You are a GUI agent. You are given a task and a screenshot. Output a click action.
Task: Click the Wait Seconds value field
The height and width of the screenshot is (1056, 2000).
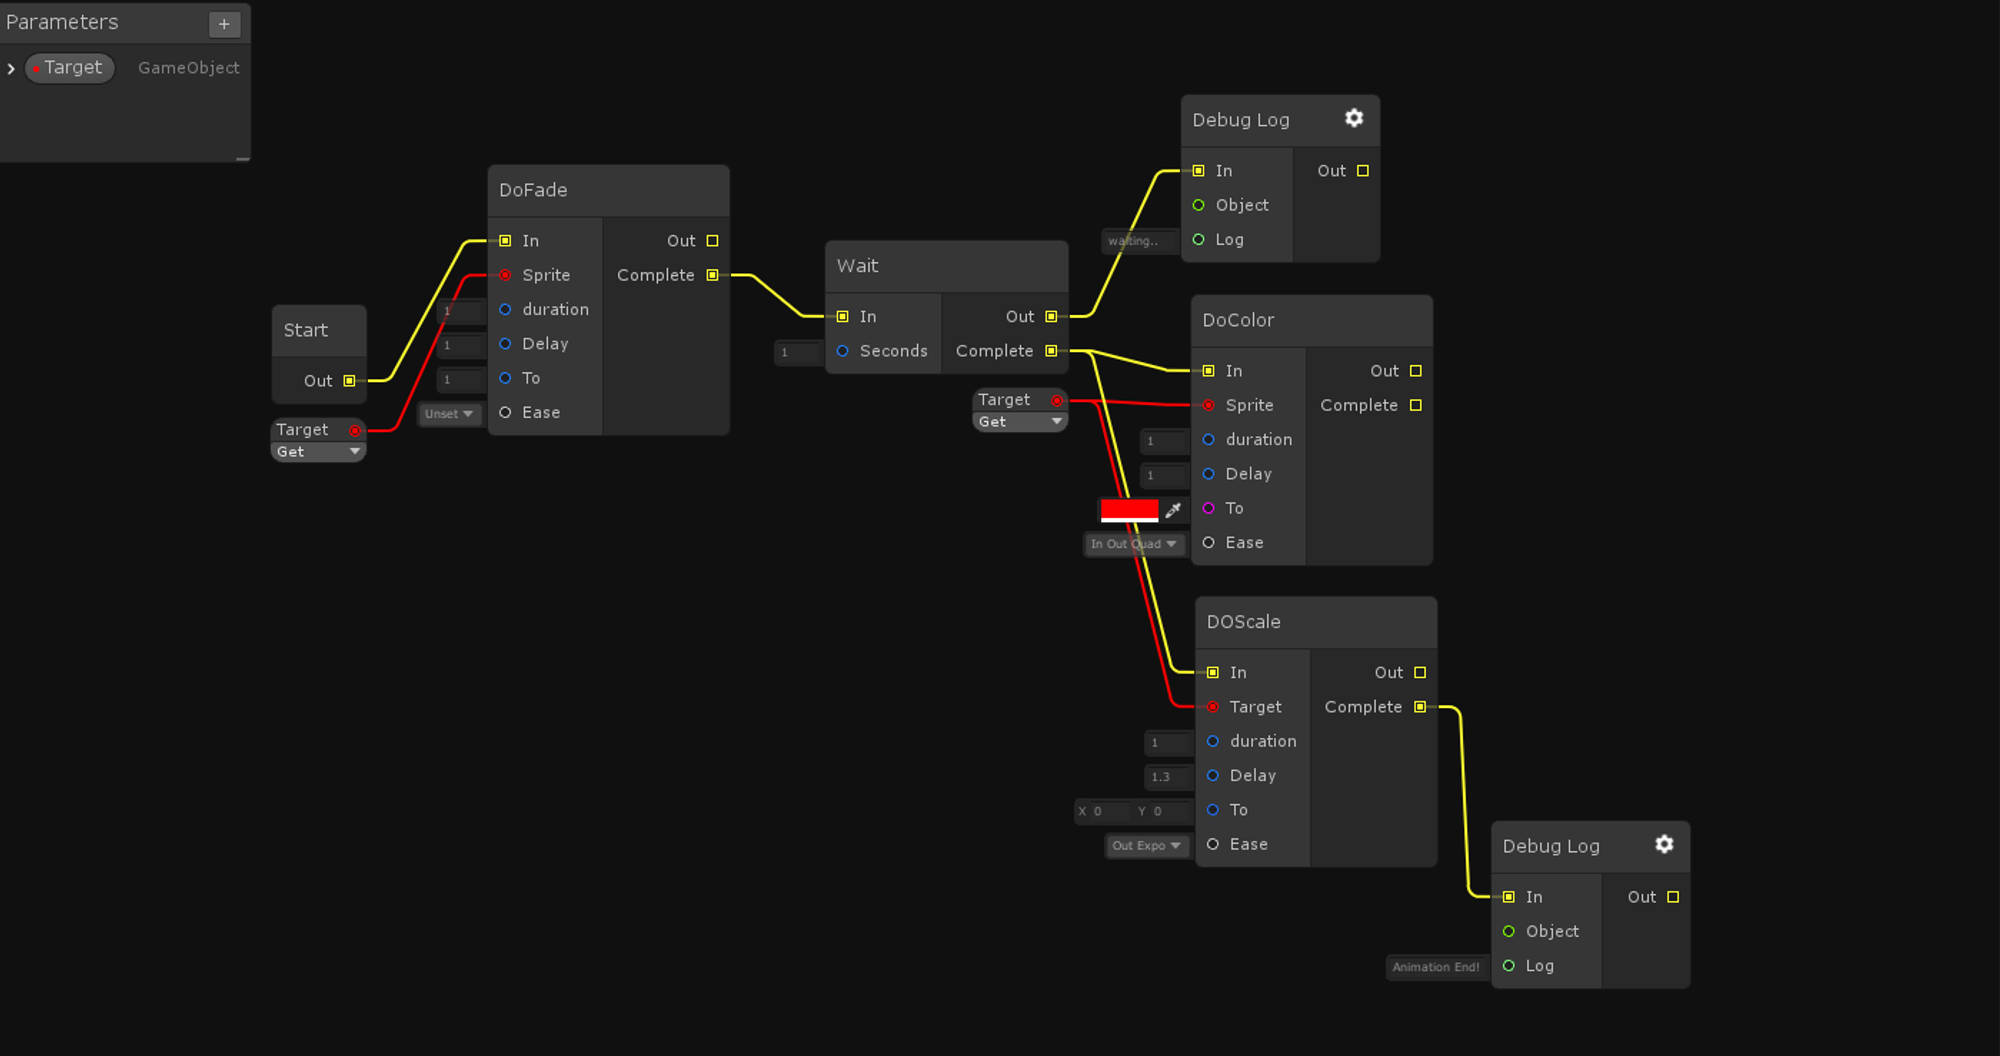click(x=798, y=352)
